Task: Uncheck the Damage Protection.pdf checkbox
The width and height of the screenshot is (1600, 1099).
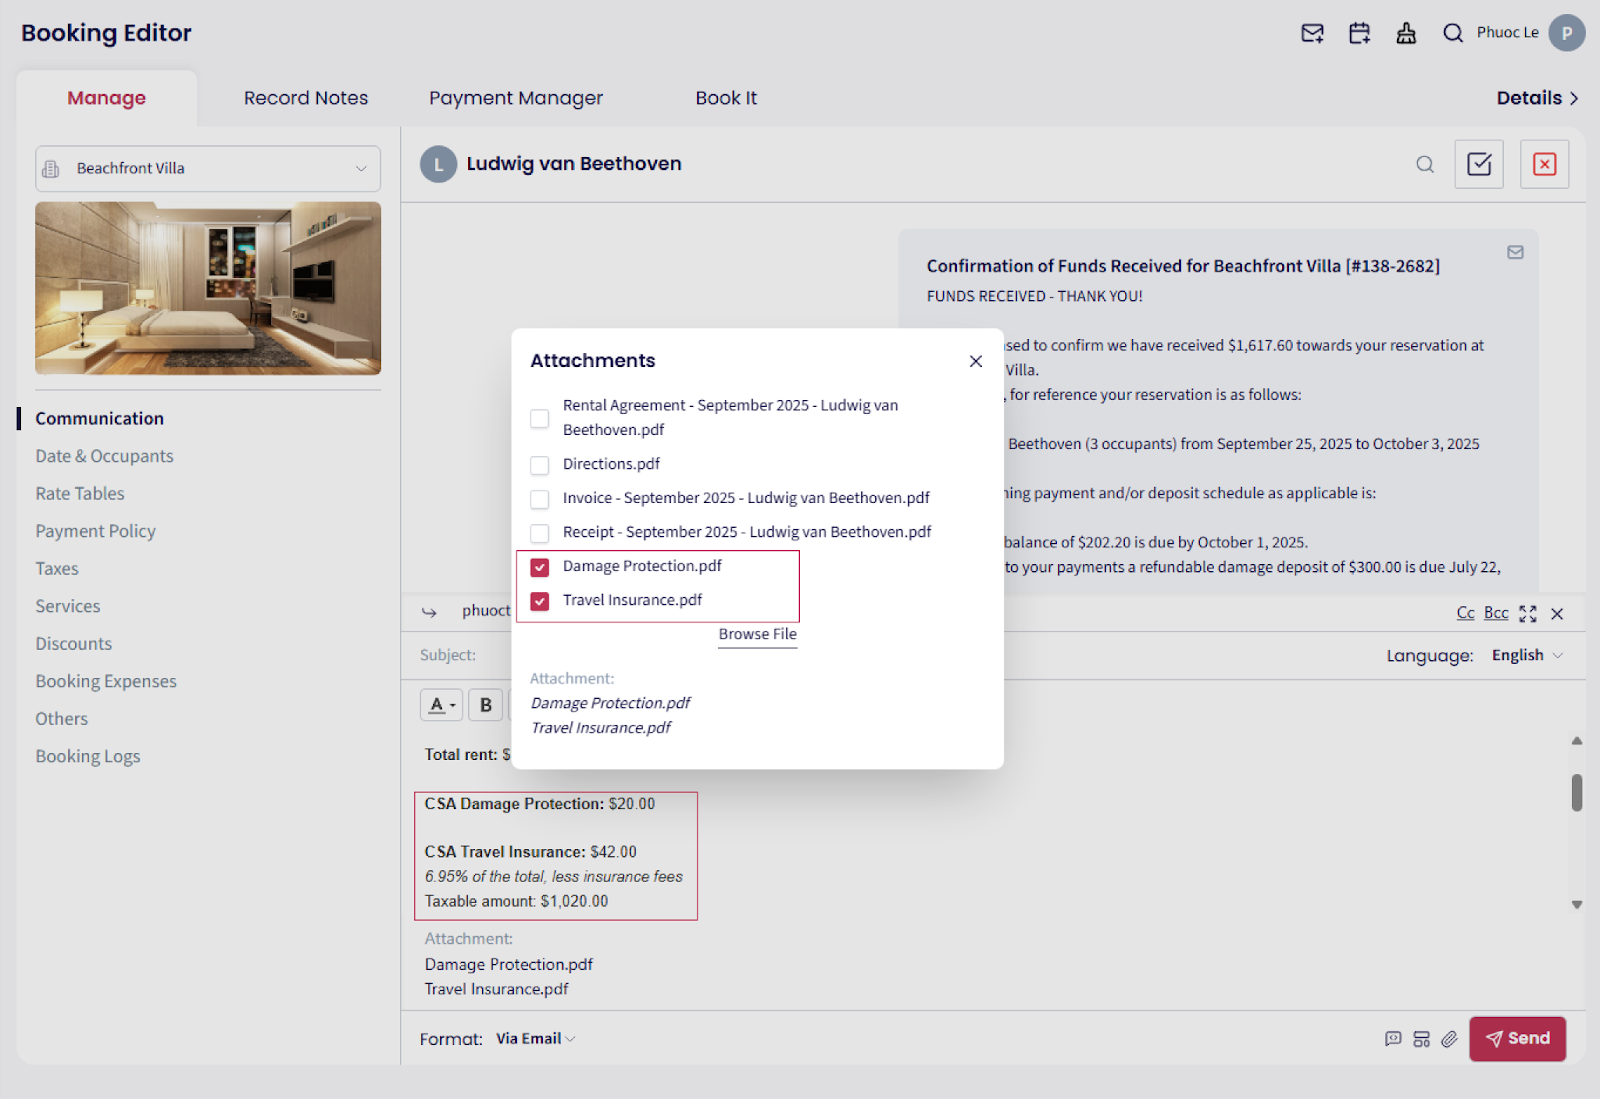Action: (540, 567)
